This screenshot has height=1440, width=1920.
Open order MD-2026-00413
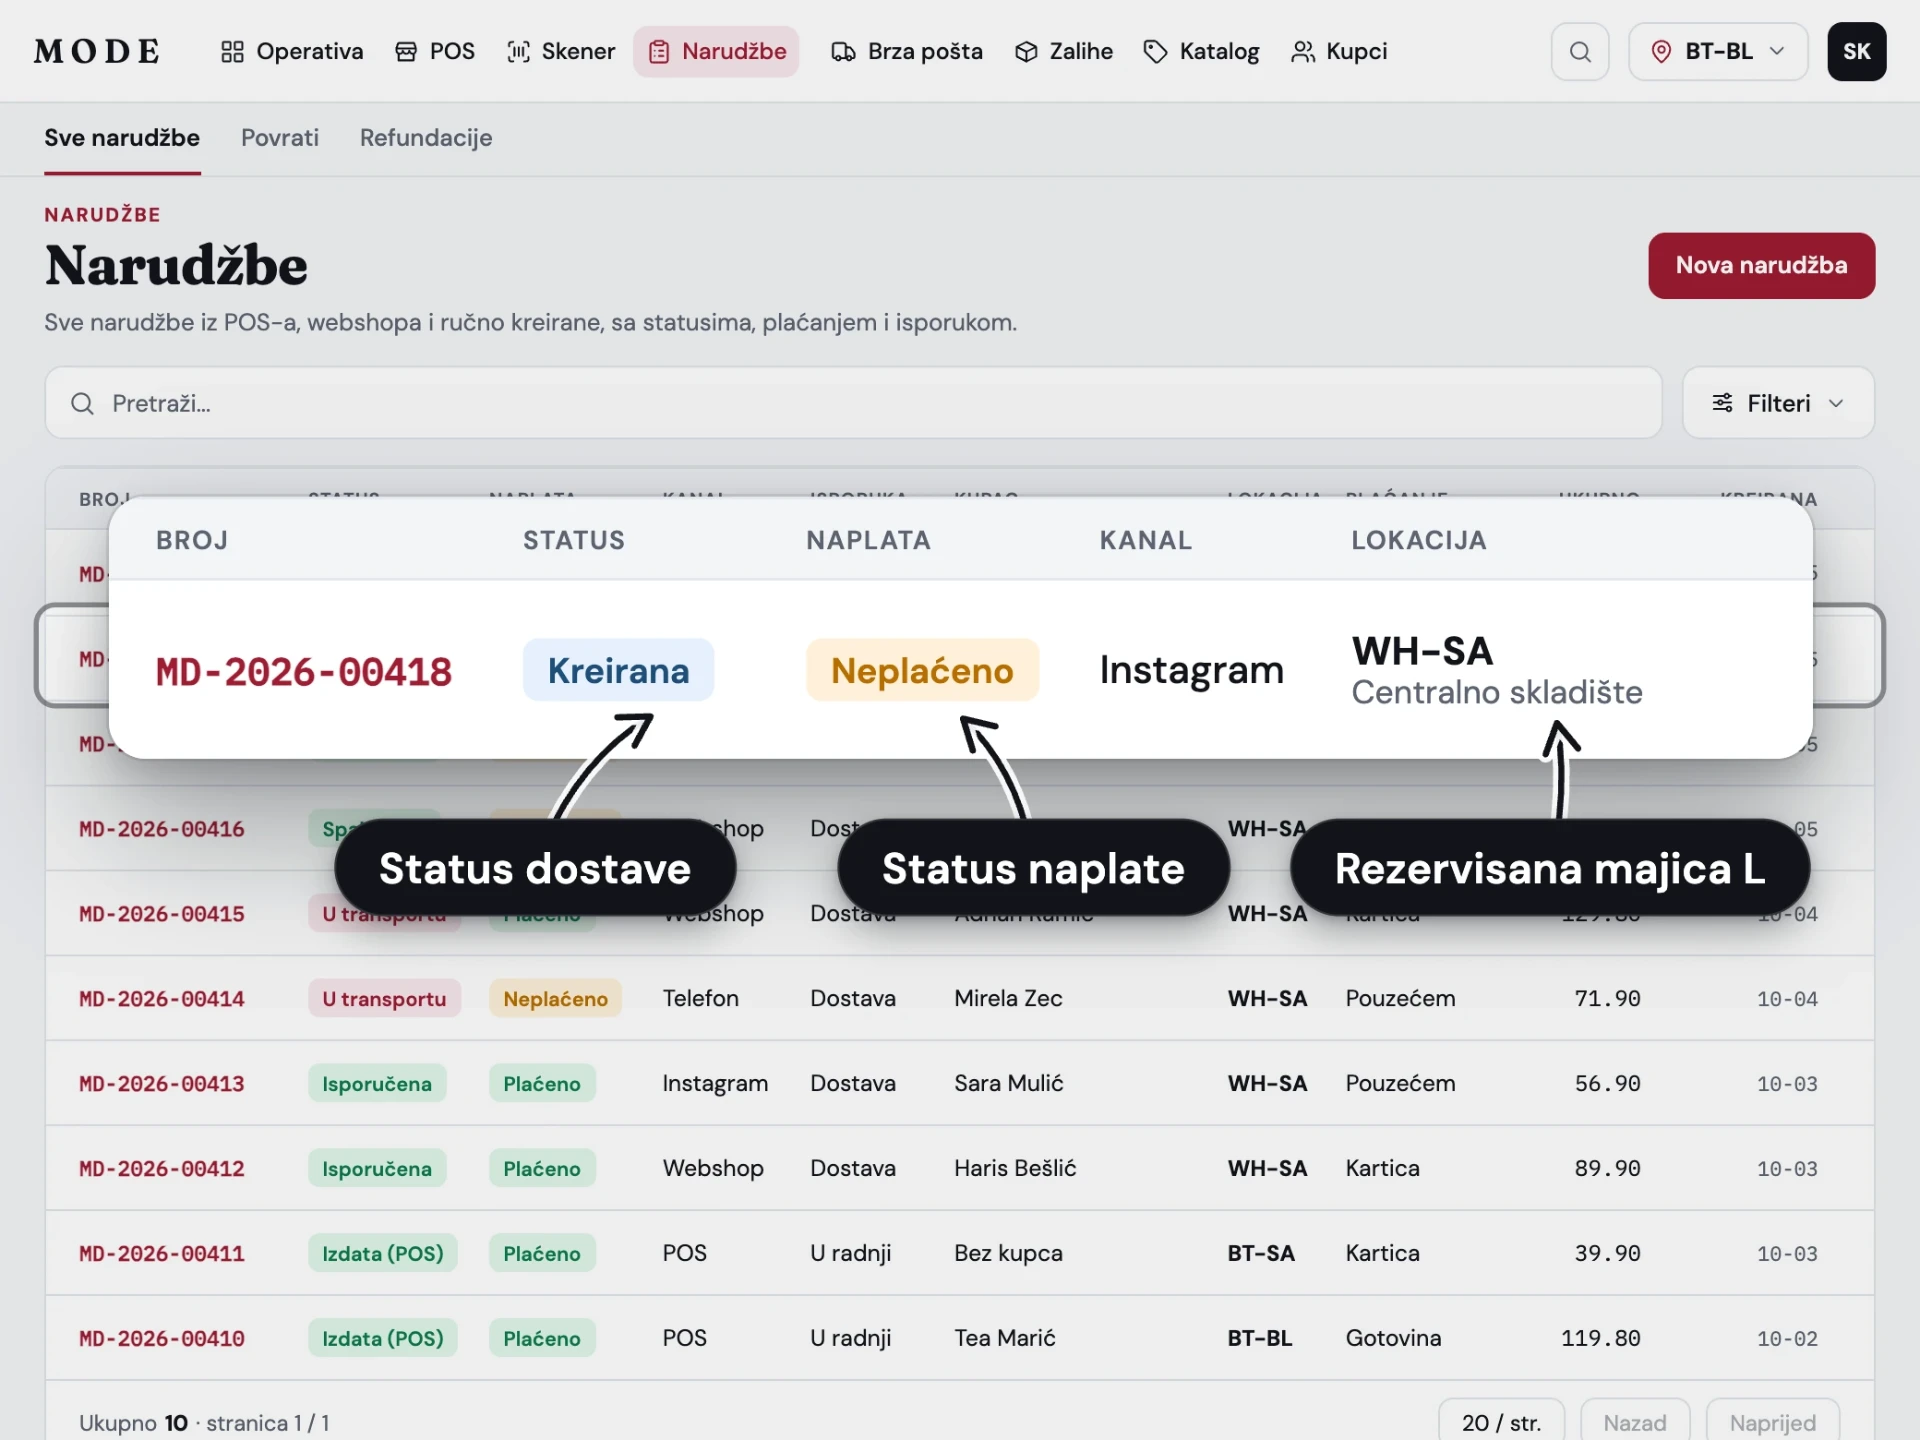coord(162,1084)
